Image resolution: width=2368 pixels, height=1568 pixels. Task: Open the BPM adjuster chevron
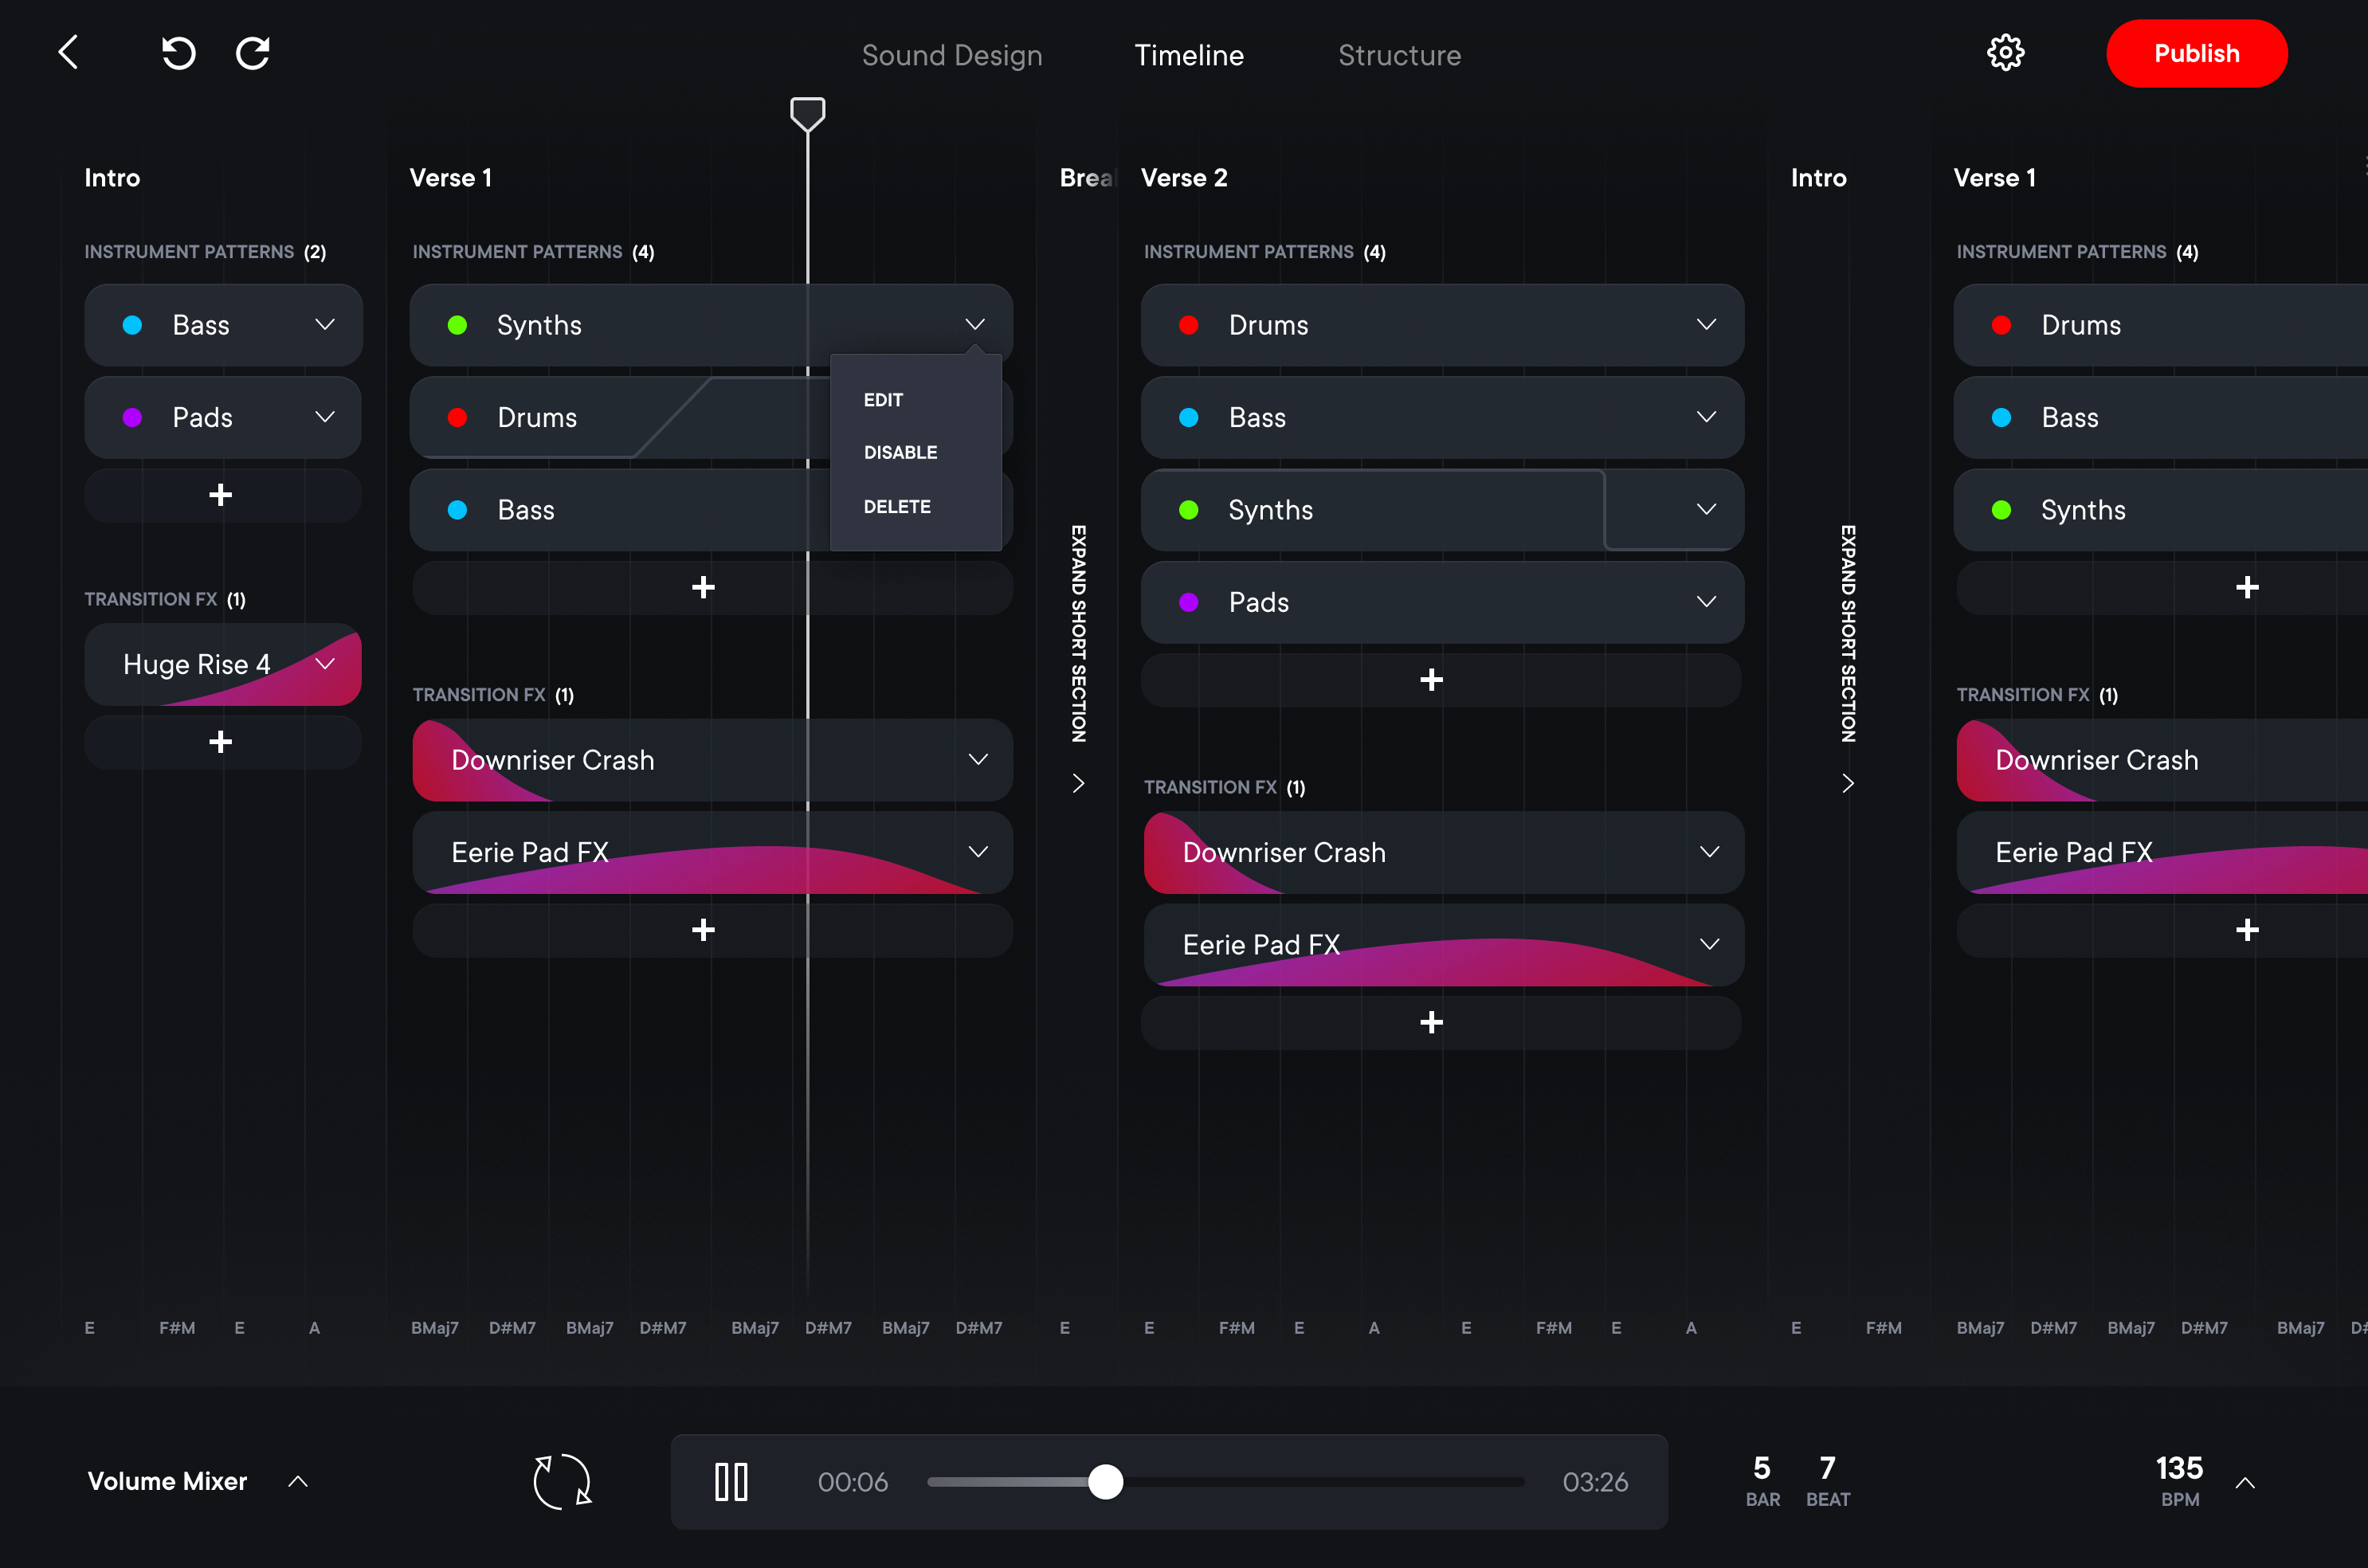pyautogui.click(x=2245, y=1483)
